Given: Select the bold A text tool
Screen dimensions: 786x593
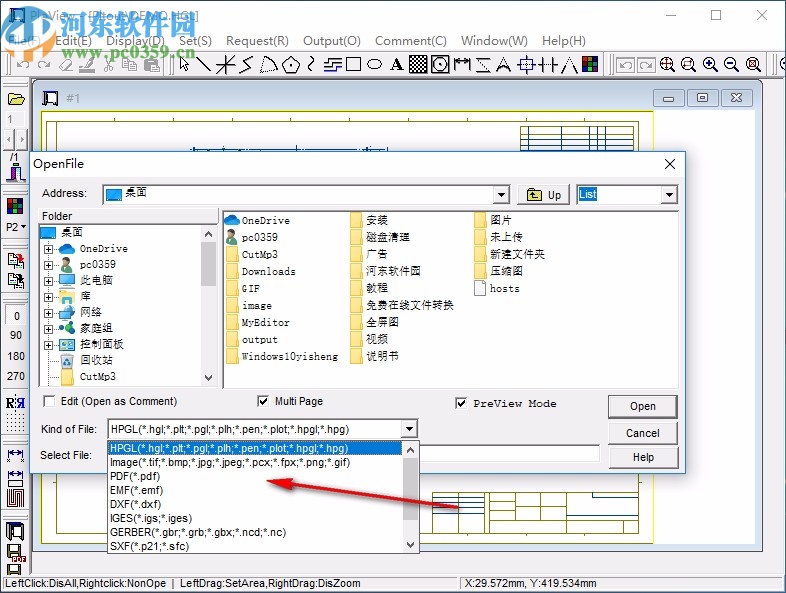Looking at the screenshot, I should point(397,65).
